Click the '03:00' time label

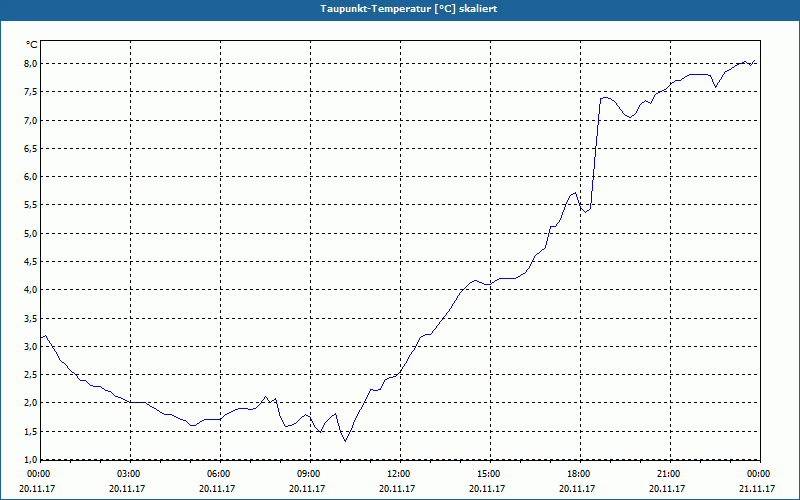pos(130,474)
